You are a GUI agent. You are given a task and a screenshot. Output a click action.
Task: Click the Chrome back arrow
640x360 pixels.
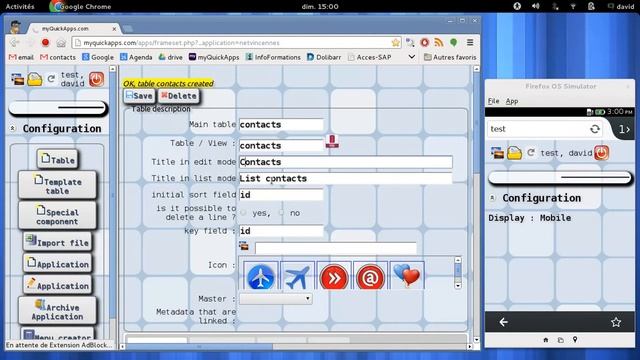coord(15,42)
